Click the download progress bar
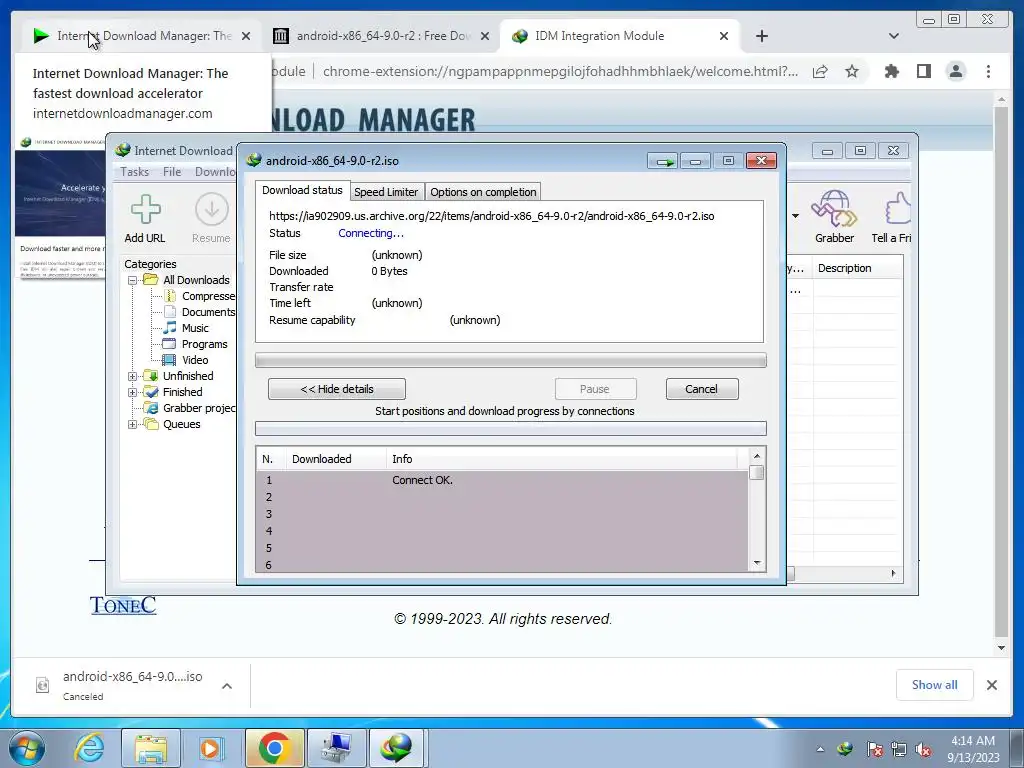Image resolution: width=1024 pixels, height=768 pixels. click(511, 360)
